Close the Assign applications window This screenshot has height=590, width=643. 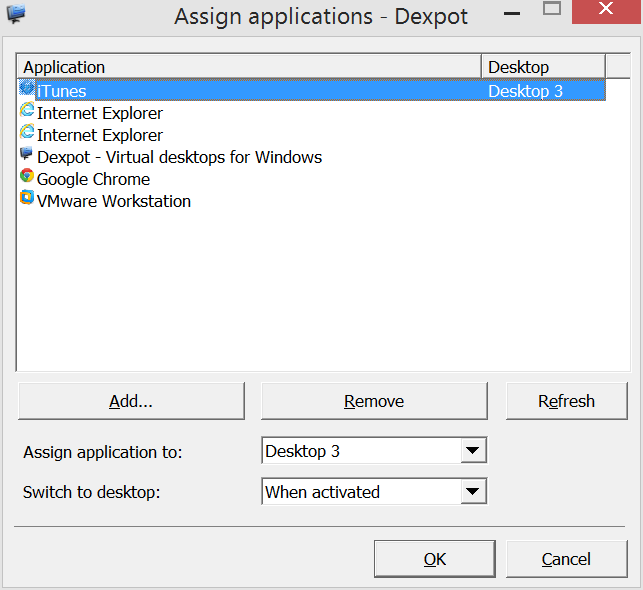(x=606, y=11)
